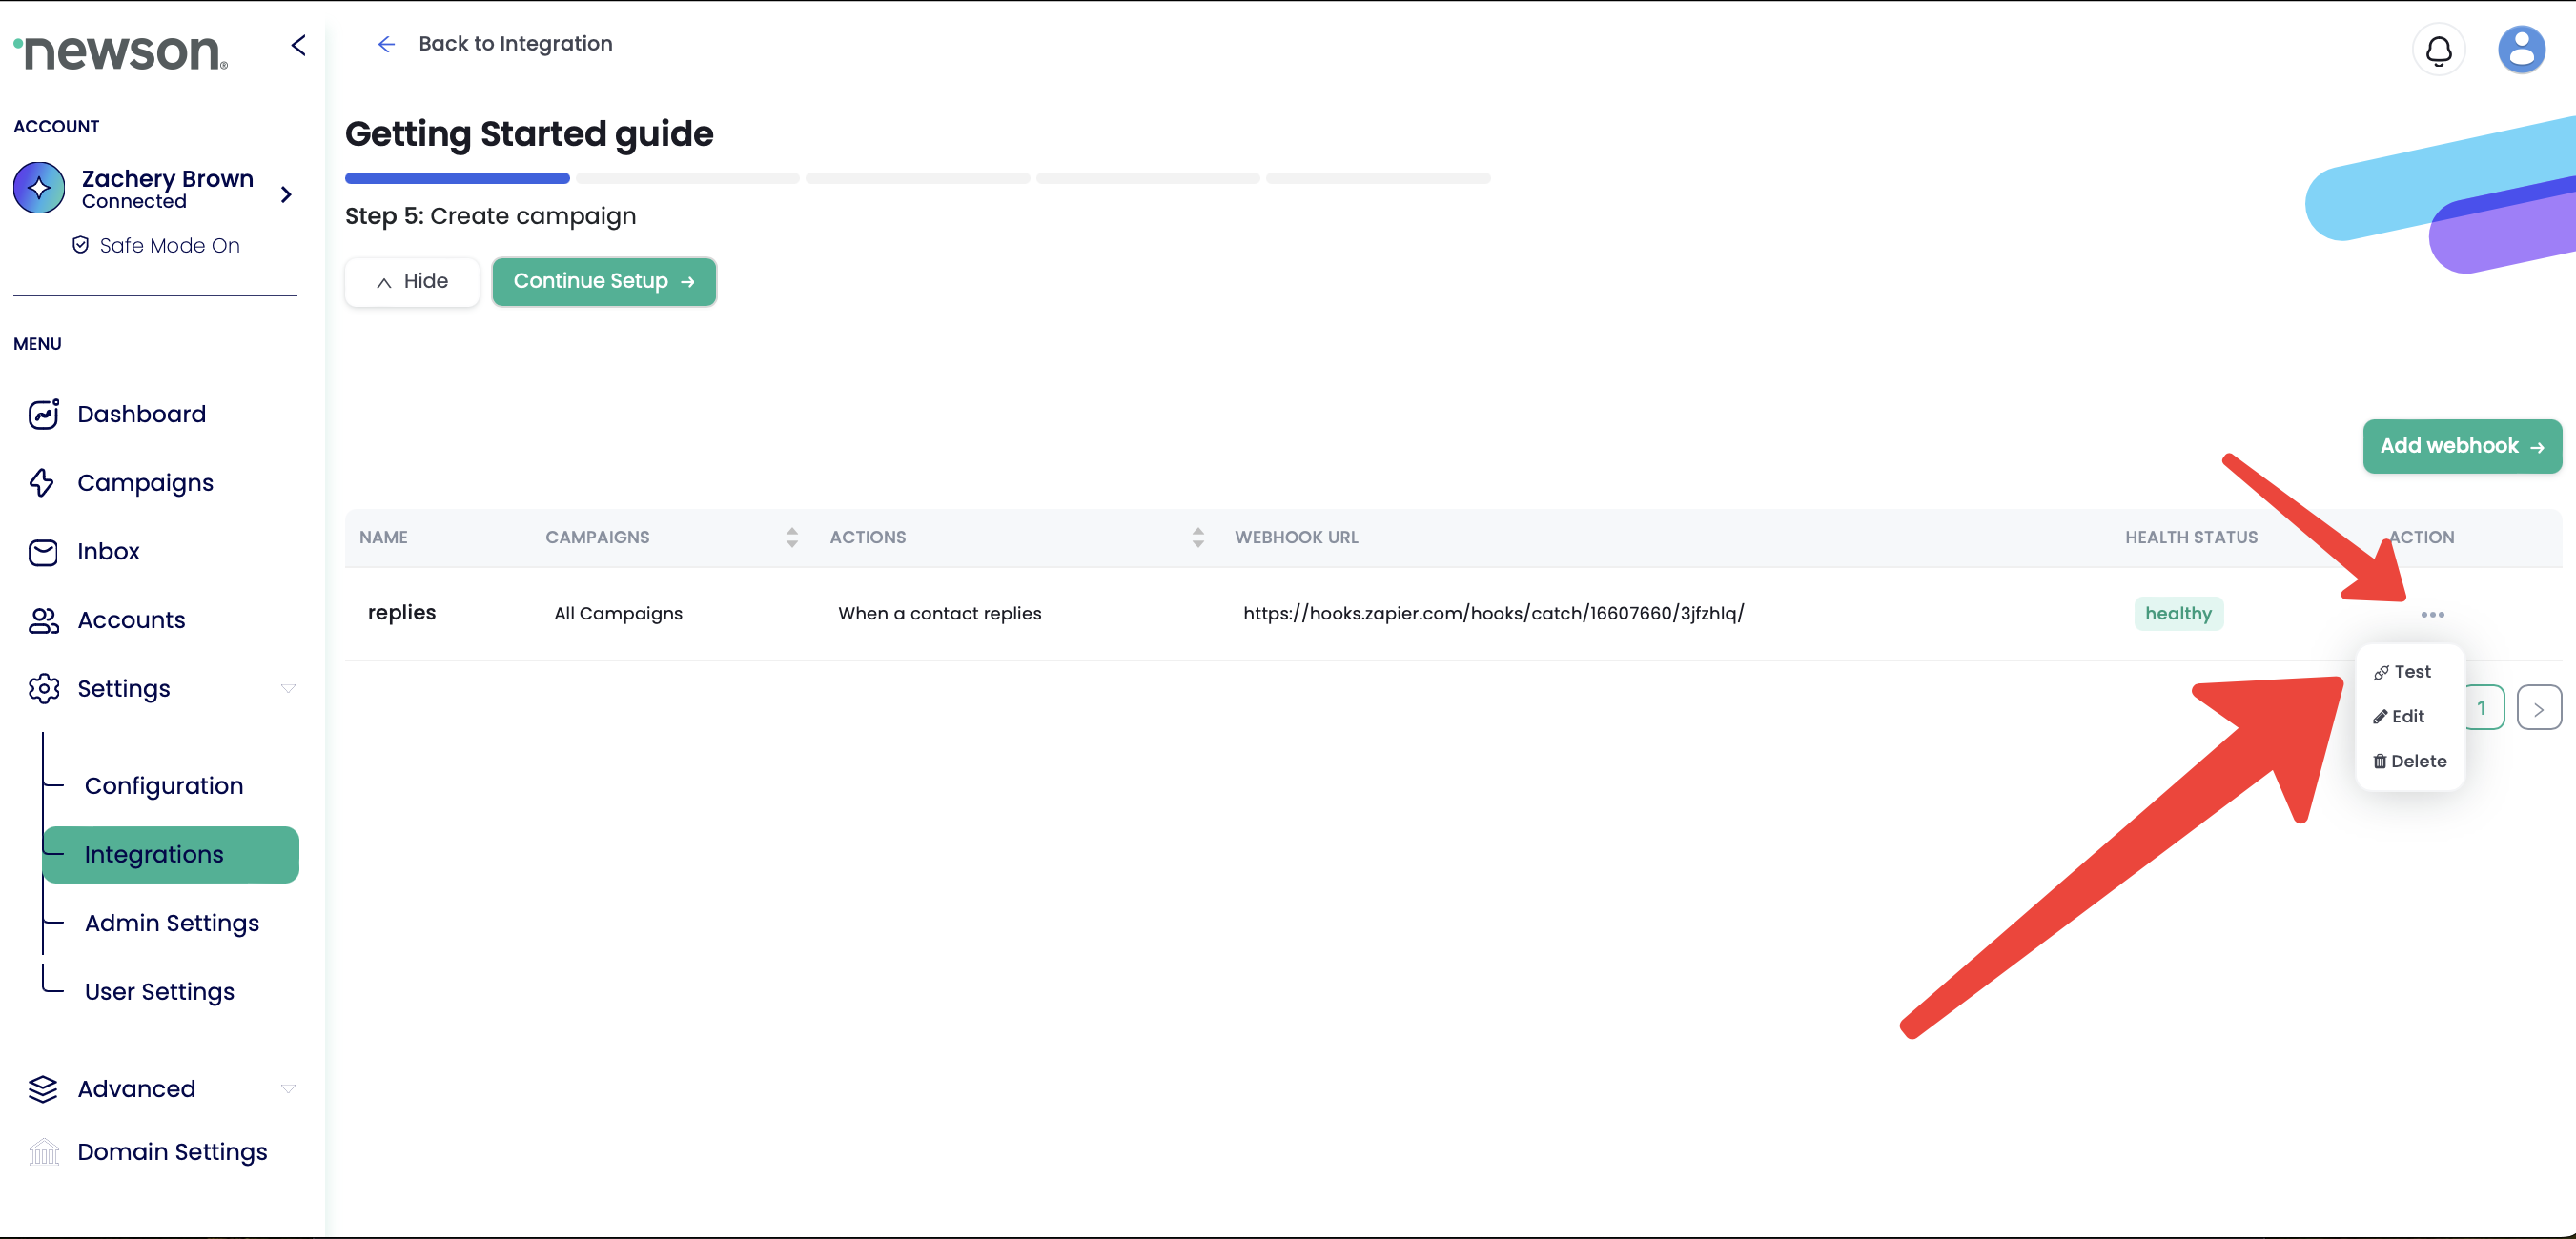Open the user profile avatar menu
This screenshot has width=2576, height=1239.
2520,50
